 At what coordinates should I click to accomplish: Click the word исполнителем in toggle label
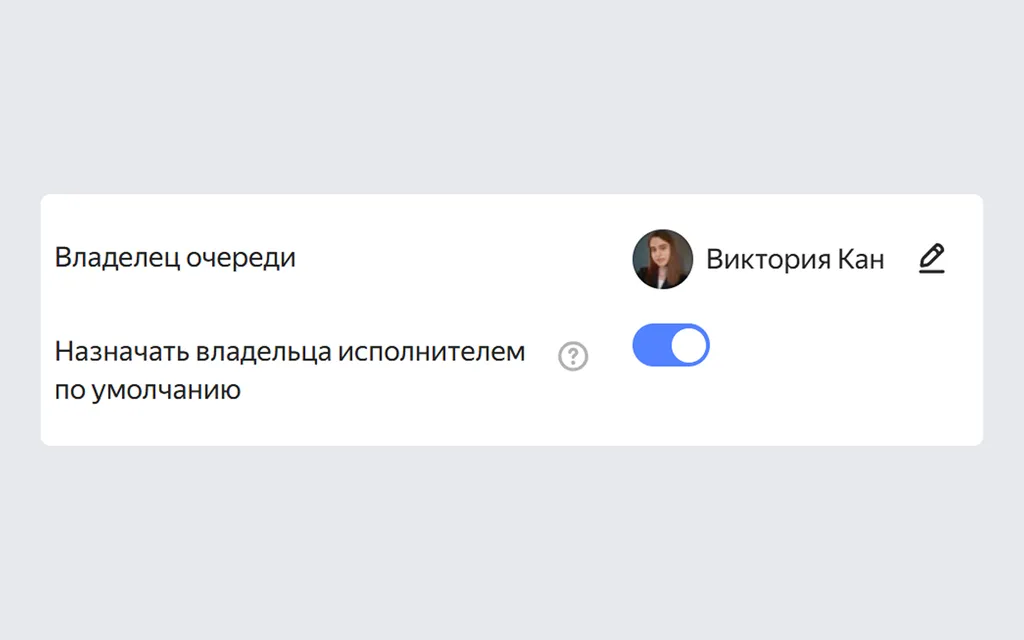pos(432,352)
